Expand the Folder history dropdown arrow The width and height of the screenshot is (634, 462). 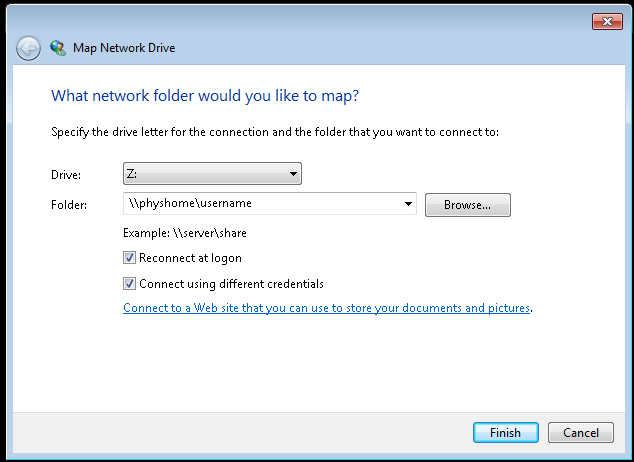click(x=408, y=204)
